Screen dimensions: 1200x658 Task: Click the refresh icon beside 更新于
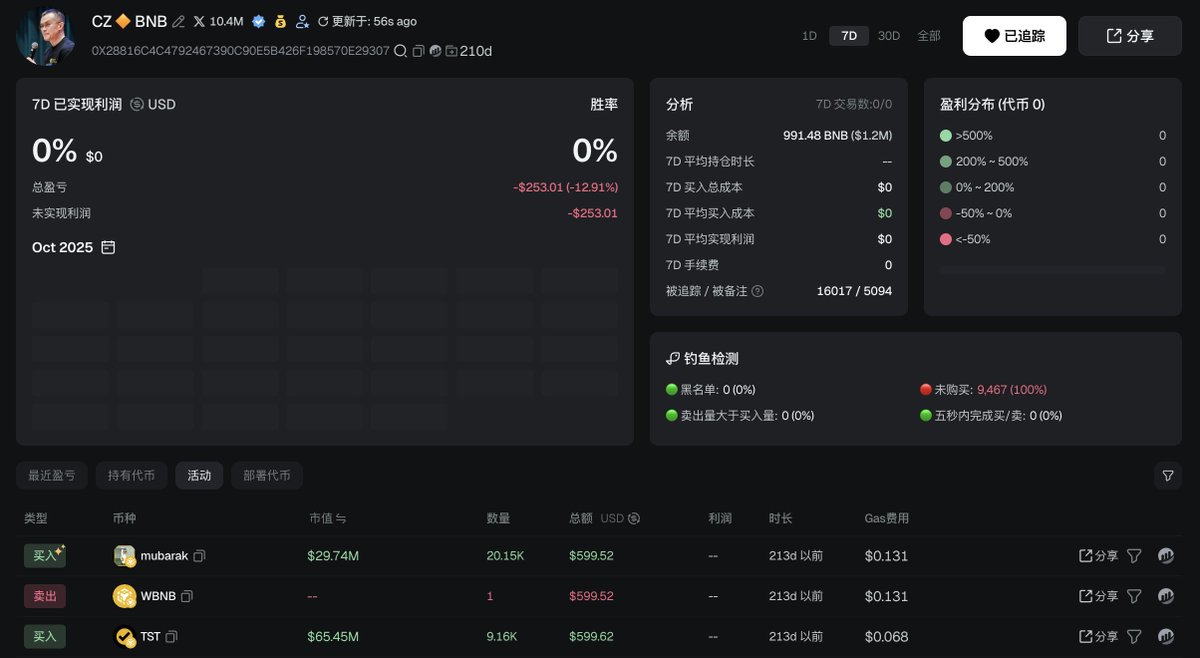click(323, 21)
